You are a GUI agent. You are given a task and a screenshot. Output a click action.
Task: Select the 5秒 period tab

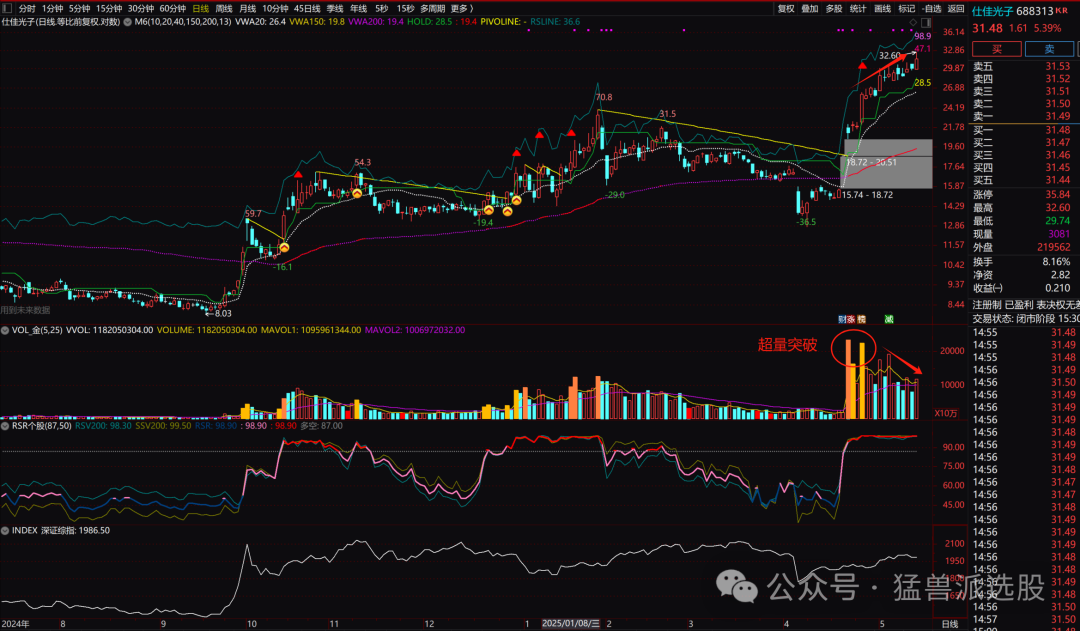point(382,9)
